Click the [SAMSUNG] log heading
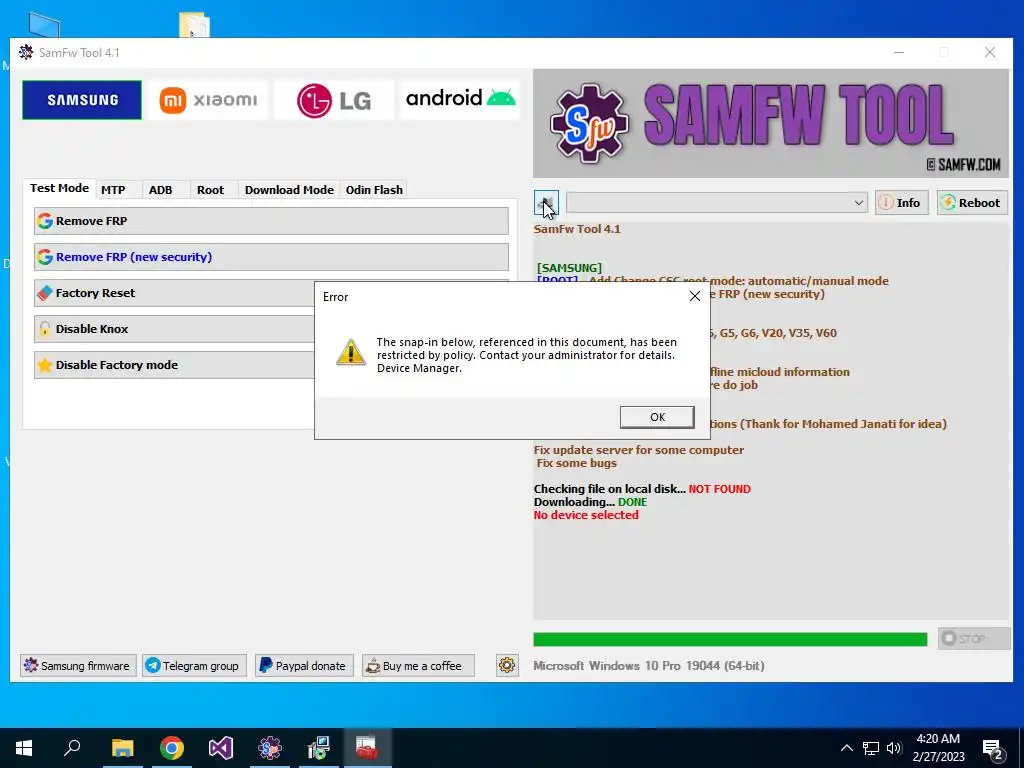The image size is (1024, 768). click(x=569, y=268)
